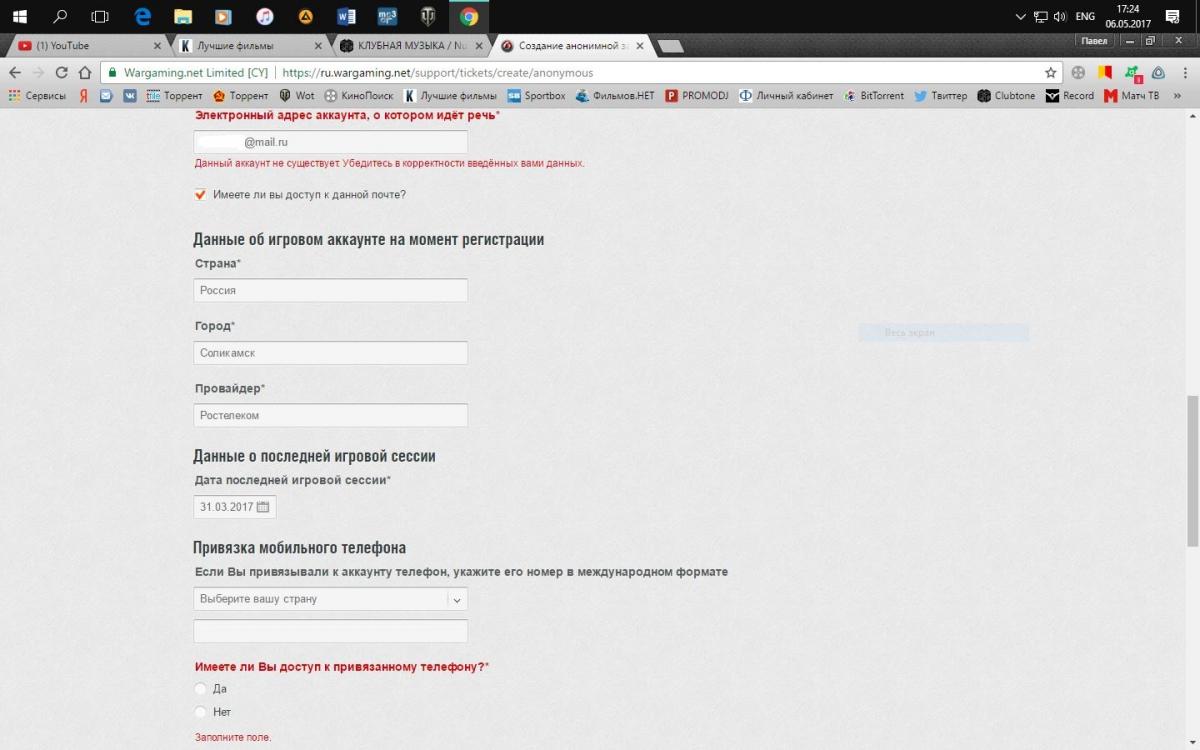Screen dimensions: 1200x750
Task: Expand the bookmarks overflow chevron
Action: (1176, 96)
